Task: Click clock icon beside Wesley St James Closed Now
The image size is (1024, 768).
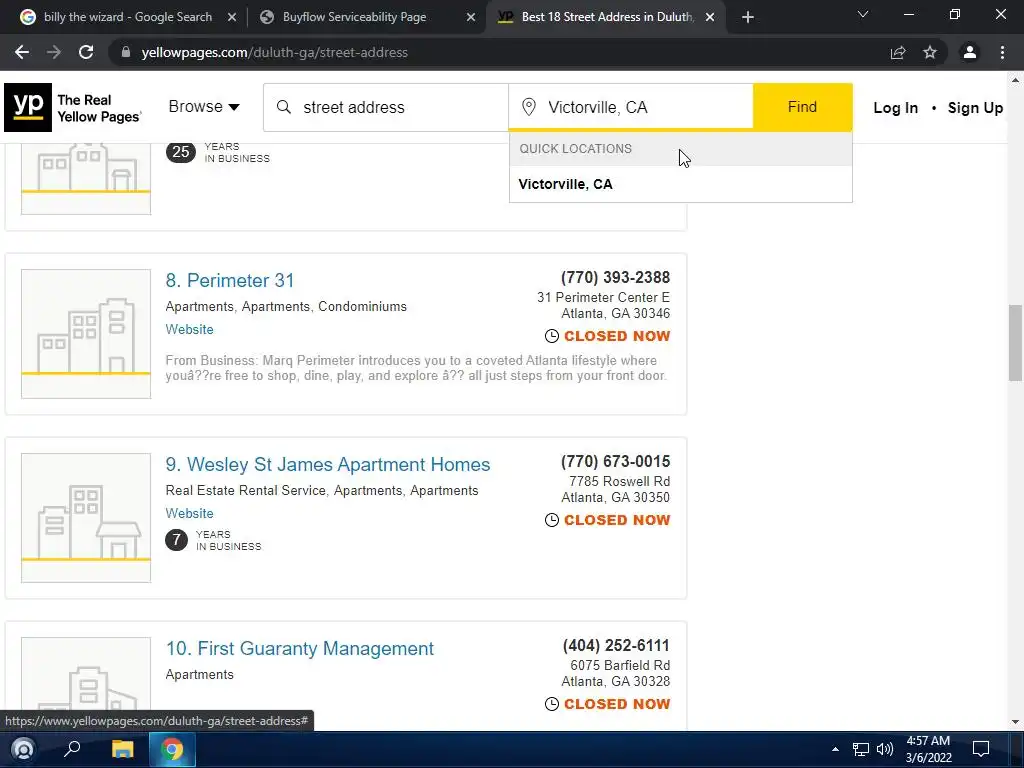Action: [552, 520]
